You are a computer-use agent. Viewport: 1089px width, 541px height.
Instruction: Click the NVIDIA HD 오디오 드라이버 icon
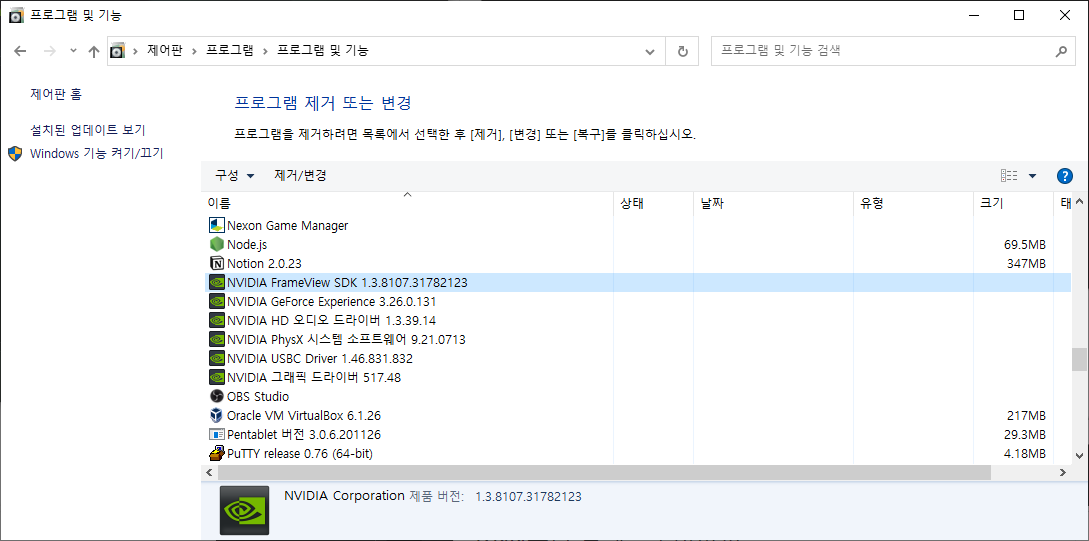pyautogui.click(x=217, y=320)
